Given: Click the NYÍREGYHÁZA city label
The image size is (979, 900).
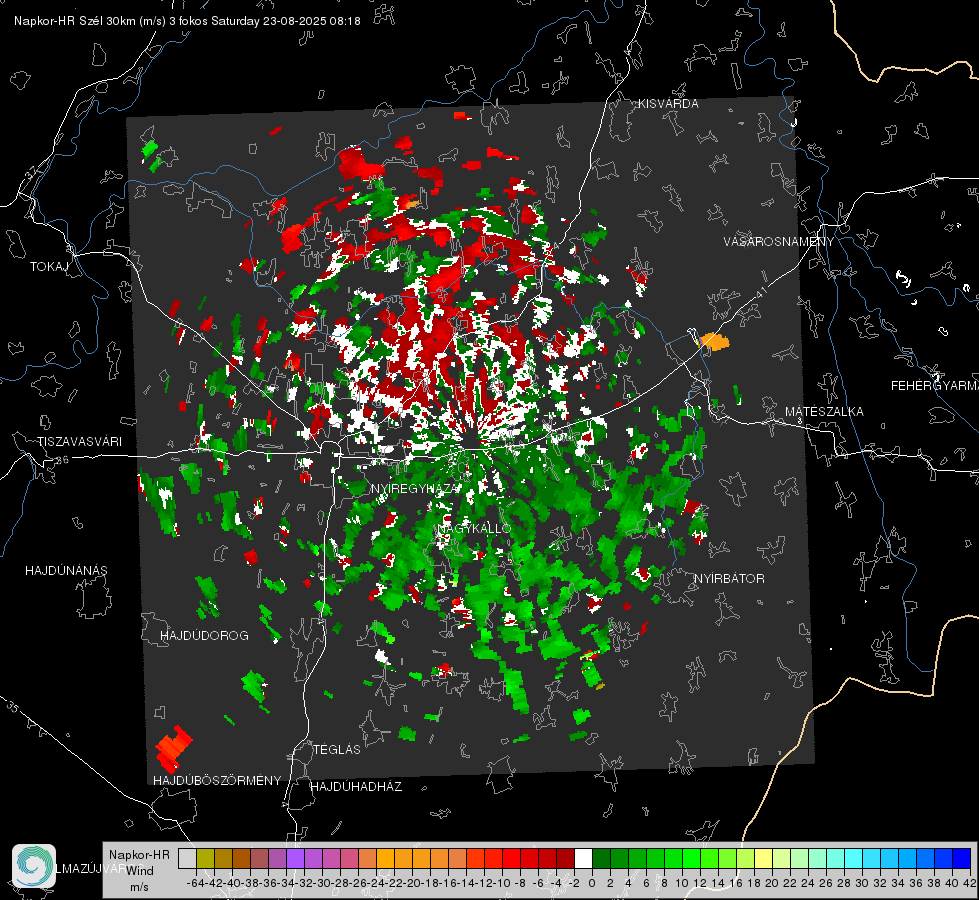Looking at the screenshot, I should point(414,488).
